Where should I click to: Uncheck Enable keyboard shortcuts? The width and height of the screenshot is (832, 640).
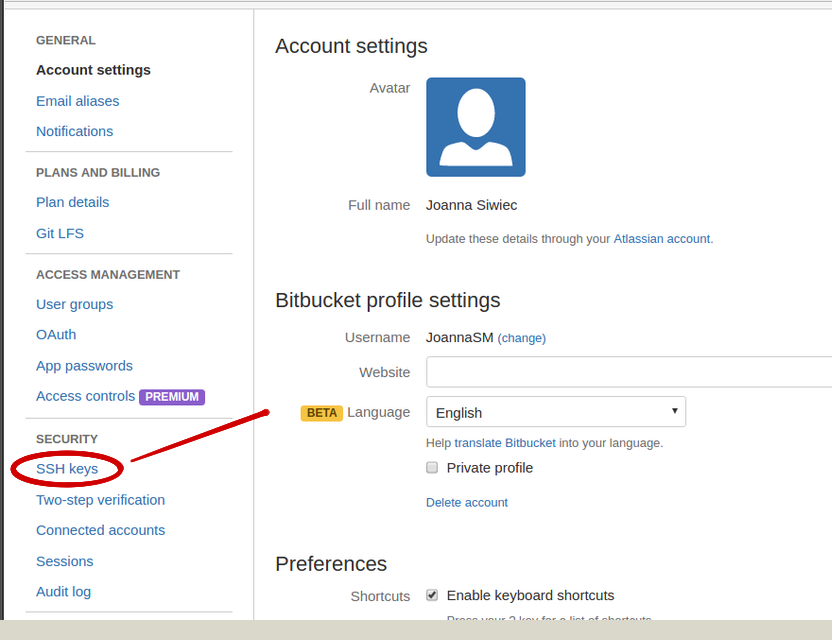[432, 595]
